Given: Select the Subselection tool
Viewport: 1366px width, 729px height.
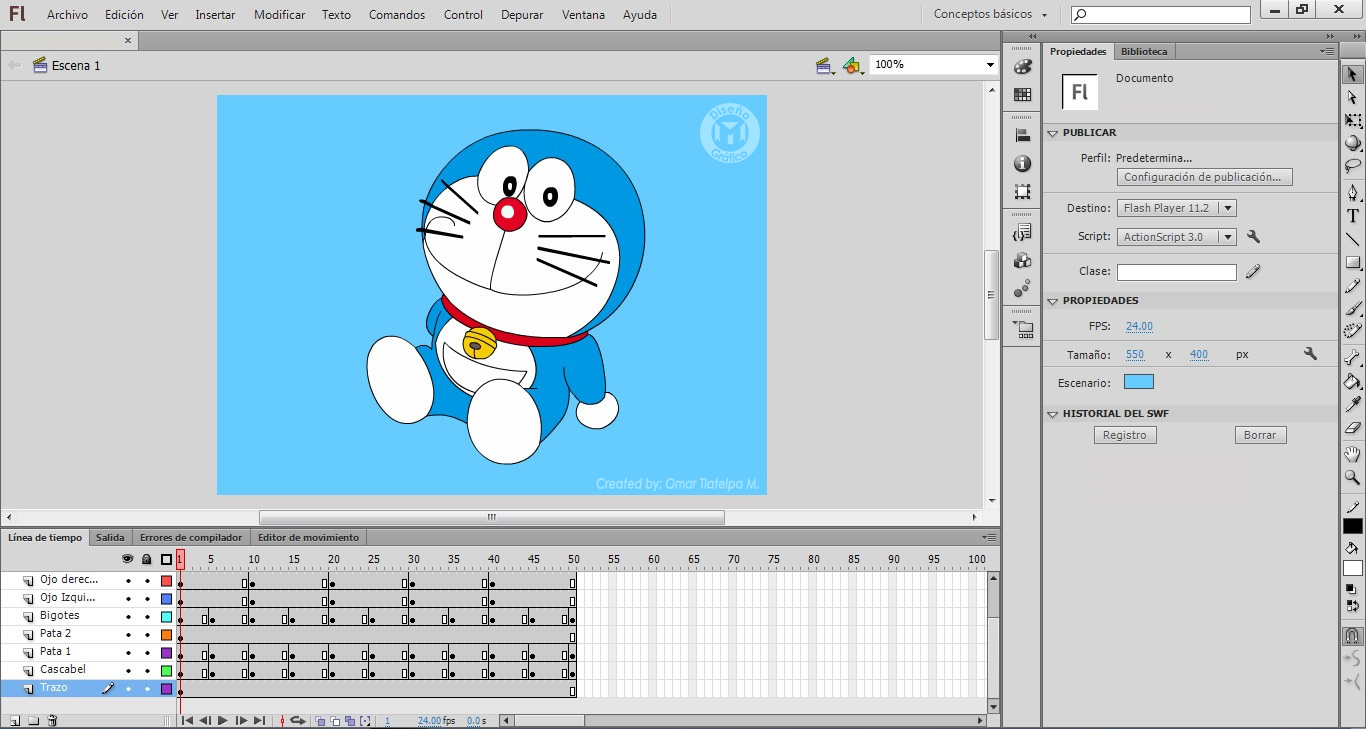Looking at the screenshot, I should point(1352,98).
